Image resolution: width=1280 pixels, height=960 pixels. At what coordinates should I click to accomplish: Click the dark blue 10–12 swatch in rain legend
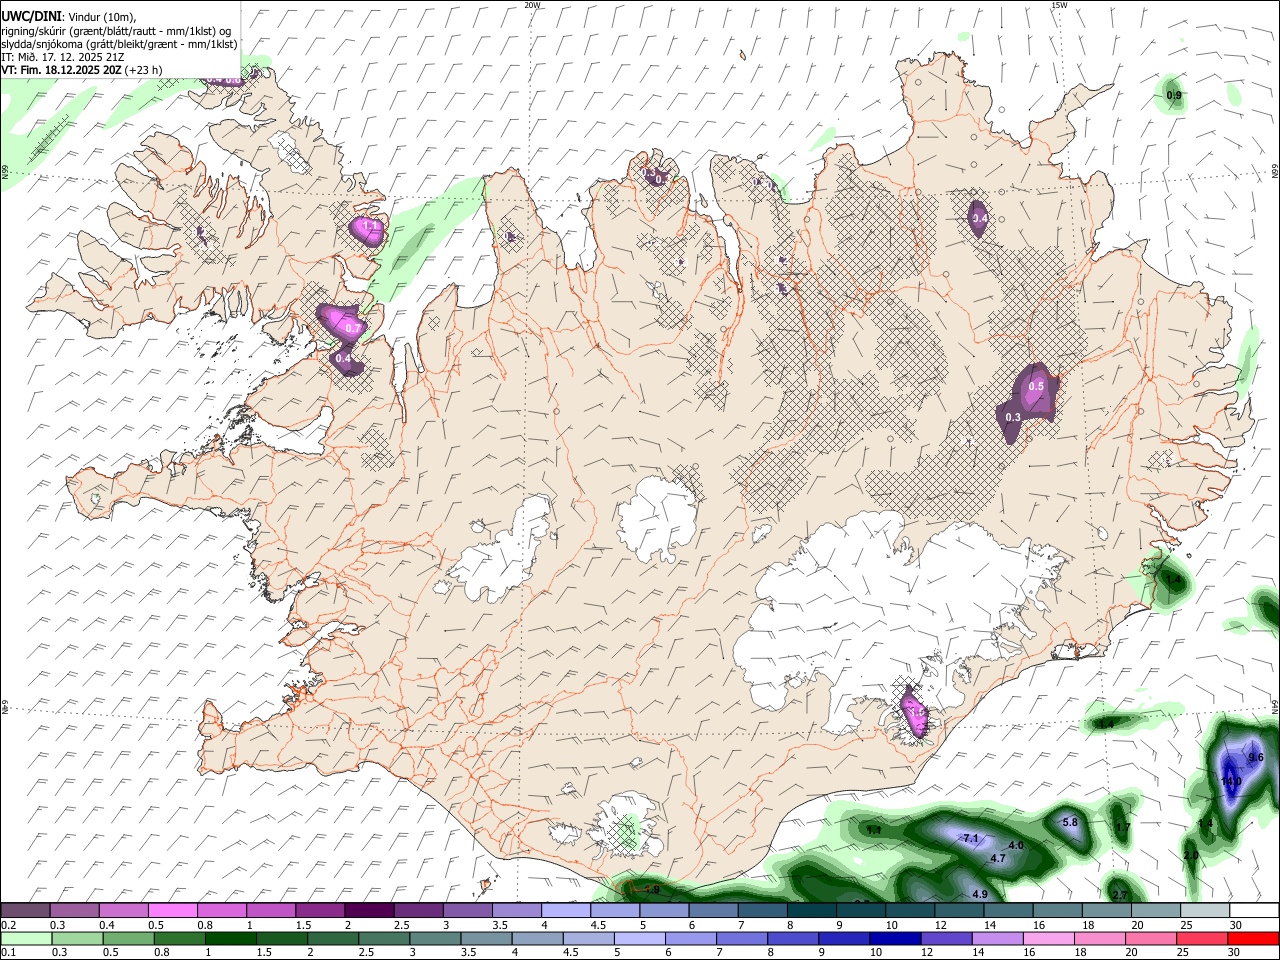click(x=896, y=938)
